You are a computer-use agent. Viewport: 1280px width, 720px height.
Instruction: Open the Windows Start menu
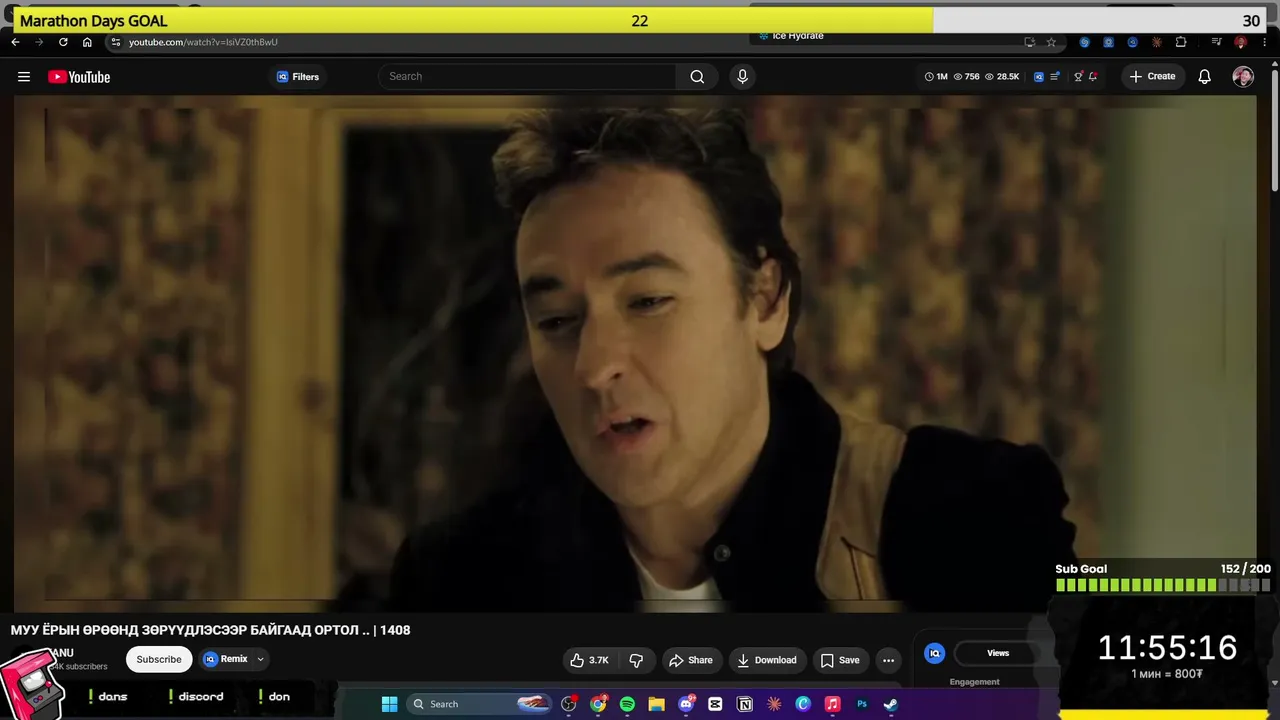point(390,704)
